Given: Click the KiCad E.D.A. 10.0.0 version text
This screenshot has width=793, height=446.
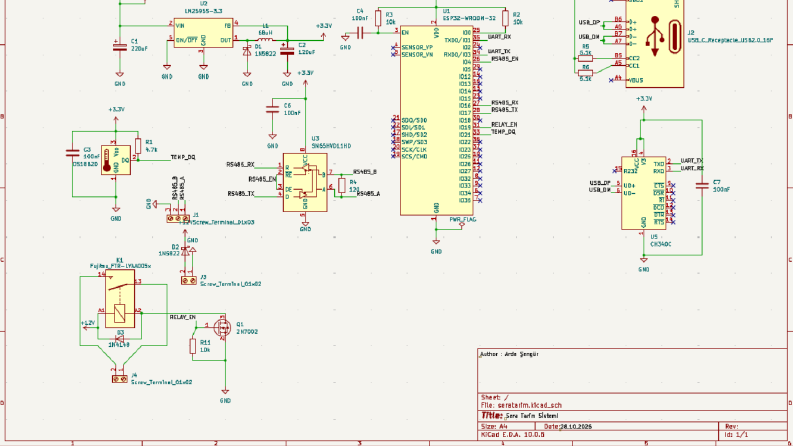Looking at the screenshot, I should coord(513,434).
